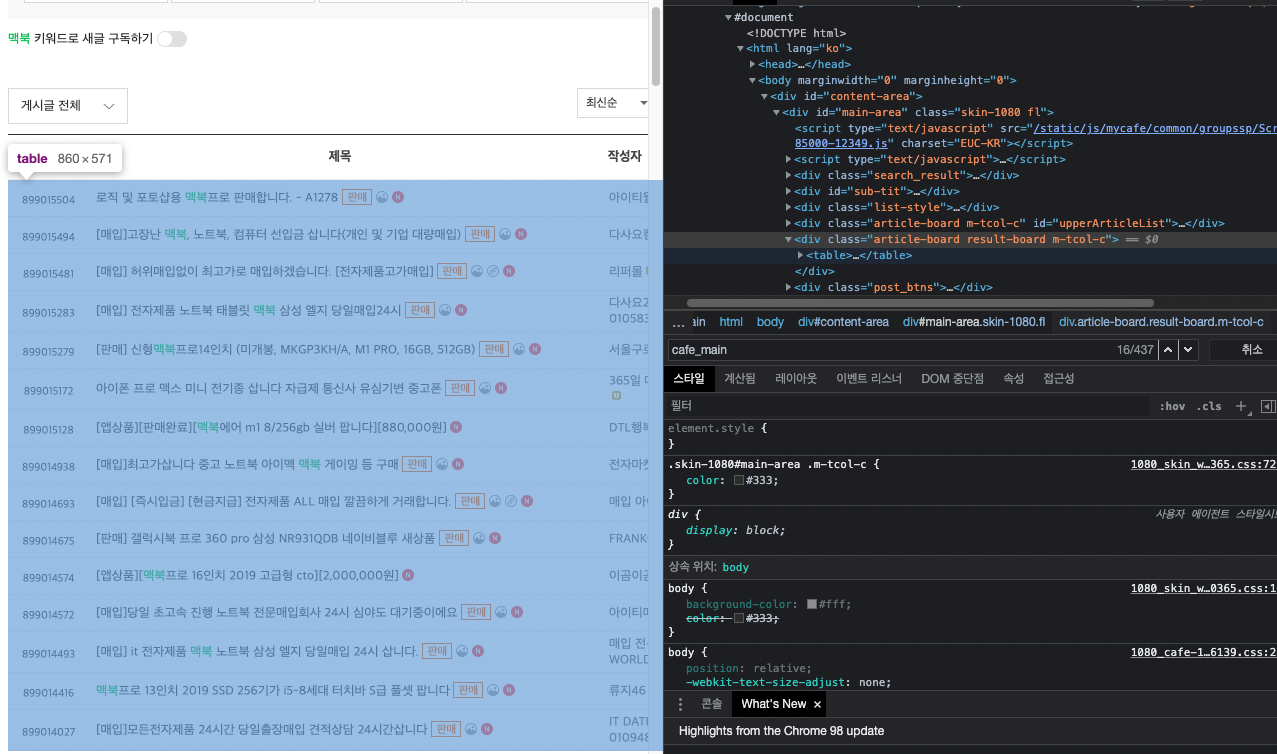1277x754 pixels.
Task: Expand div id sub-tit node
Action: pos(788,191)
